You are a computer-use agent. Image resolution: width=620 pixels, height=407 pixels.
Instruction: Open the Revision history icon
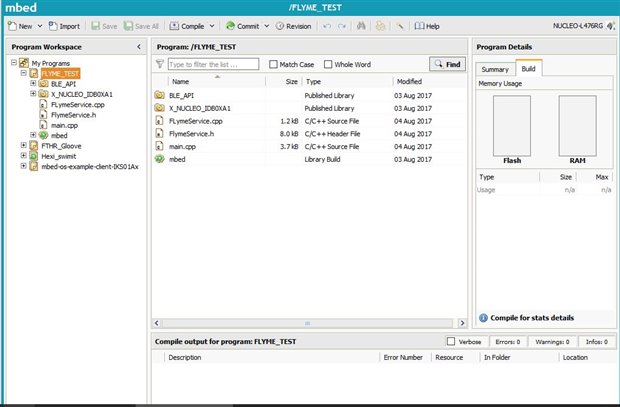click(x=280, y=26)
